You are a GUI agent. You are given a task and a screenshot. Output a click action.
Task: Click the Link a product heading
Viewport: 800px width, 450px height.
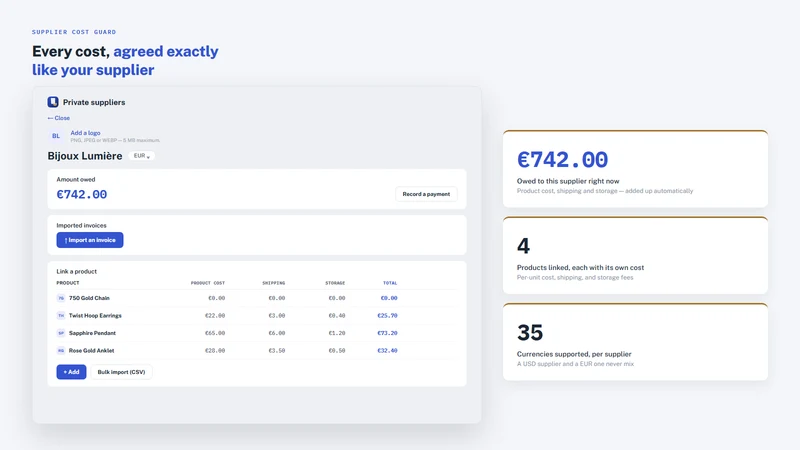point(77,271)
